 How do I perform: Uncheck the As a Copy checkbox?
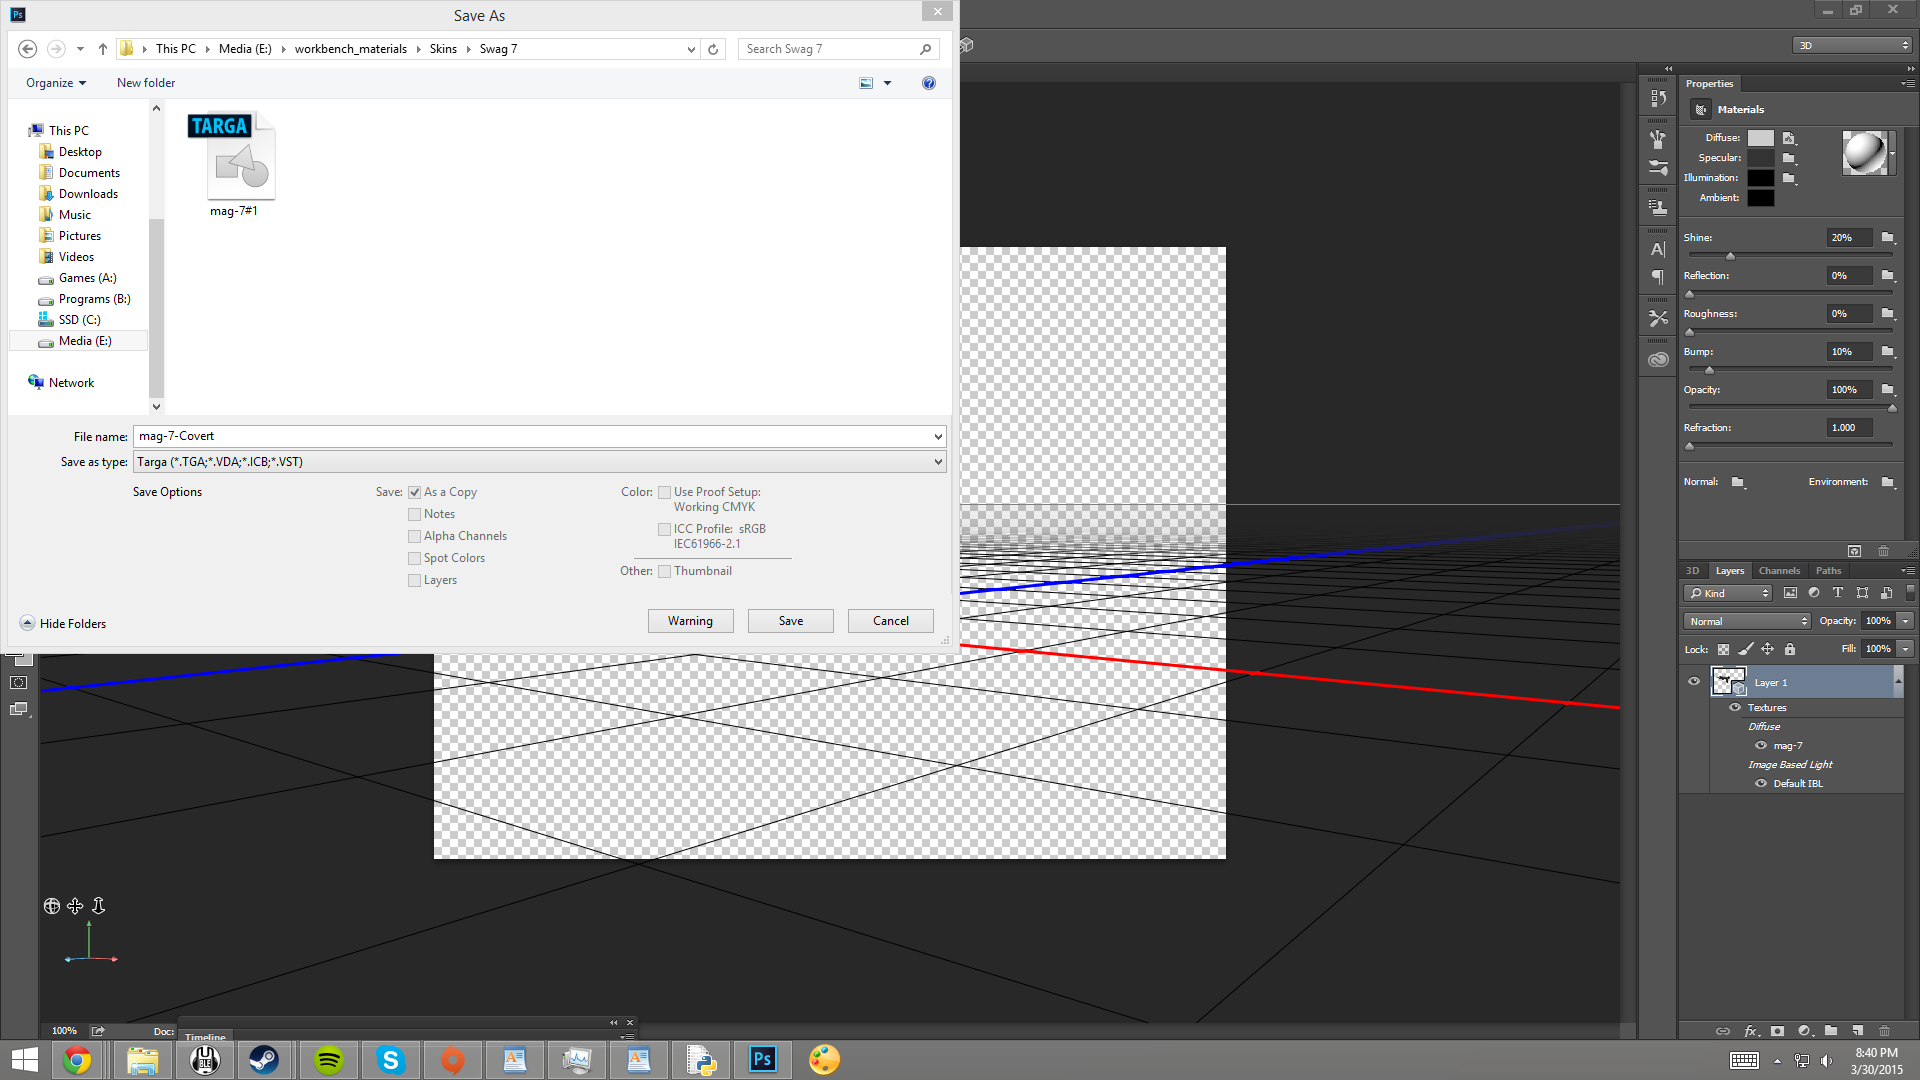414,492
